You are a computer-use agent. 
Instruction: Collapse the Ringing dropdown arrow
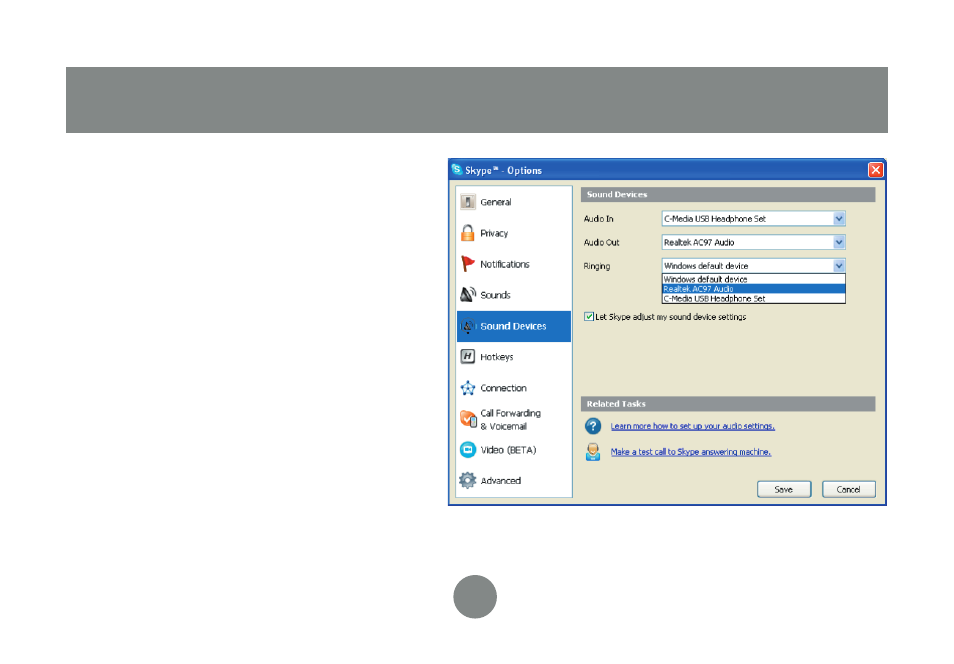[x=839, y=265]
